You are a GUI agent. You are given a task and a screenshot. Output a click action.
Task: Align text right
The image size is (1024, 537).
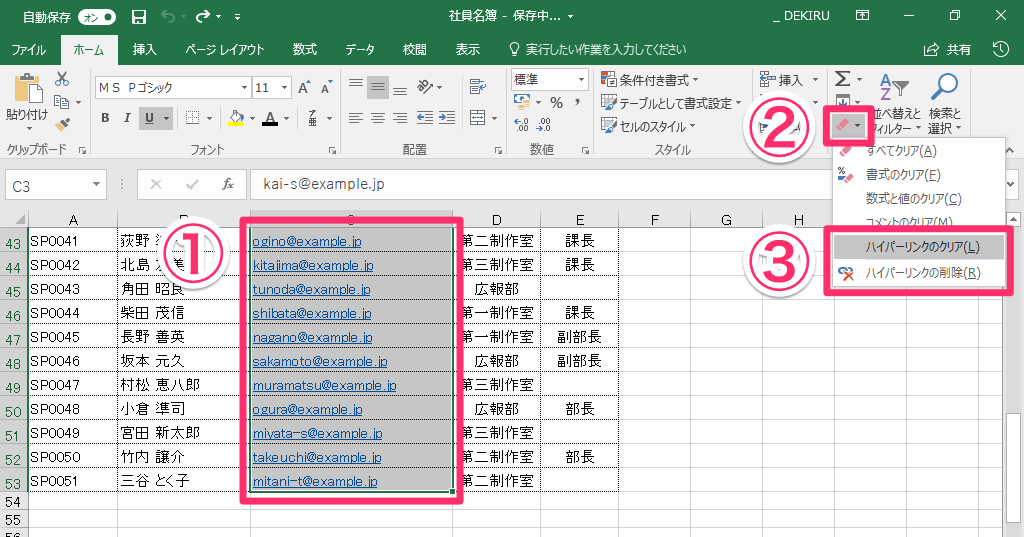[400, 118]
